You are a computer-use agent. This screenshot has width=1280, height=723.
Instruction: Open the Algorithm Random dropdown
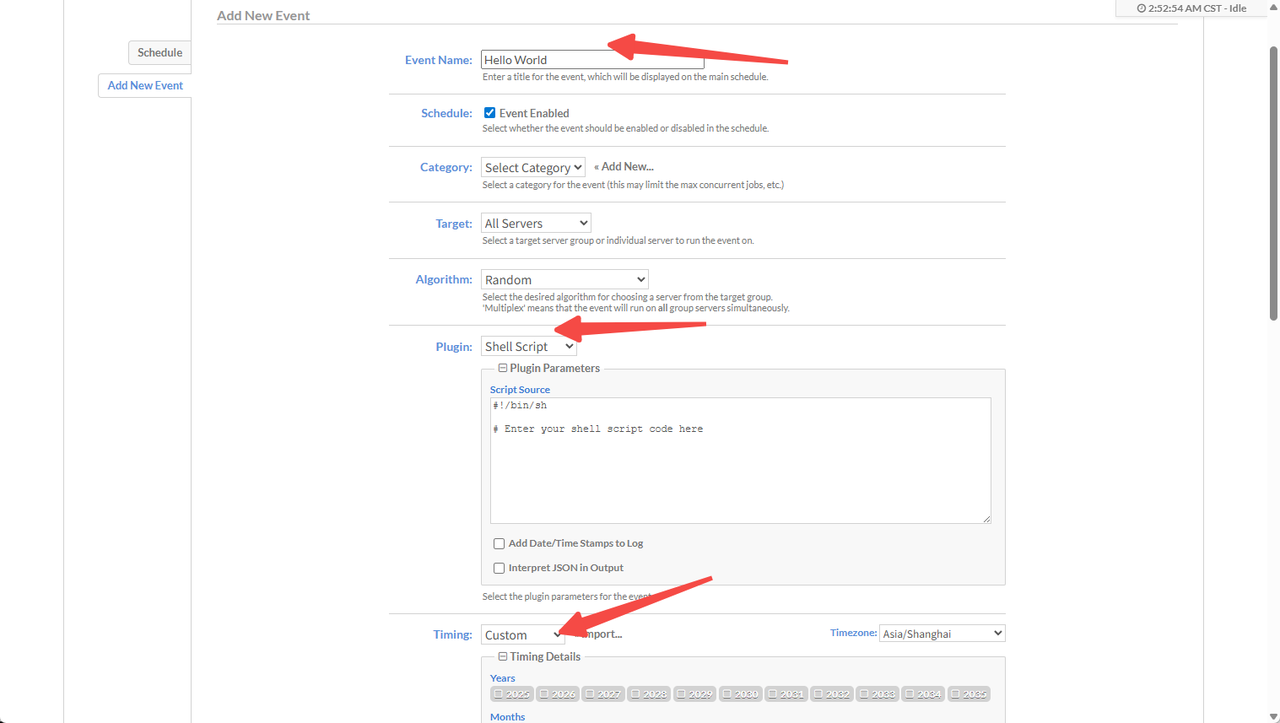(565, 279)
